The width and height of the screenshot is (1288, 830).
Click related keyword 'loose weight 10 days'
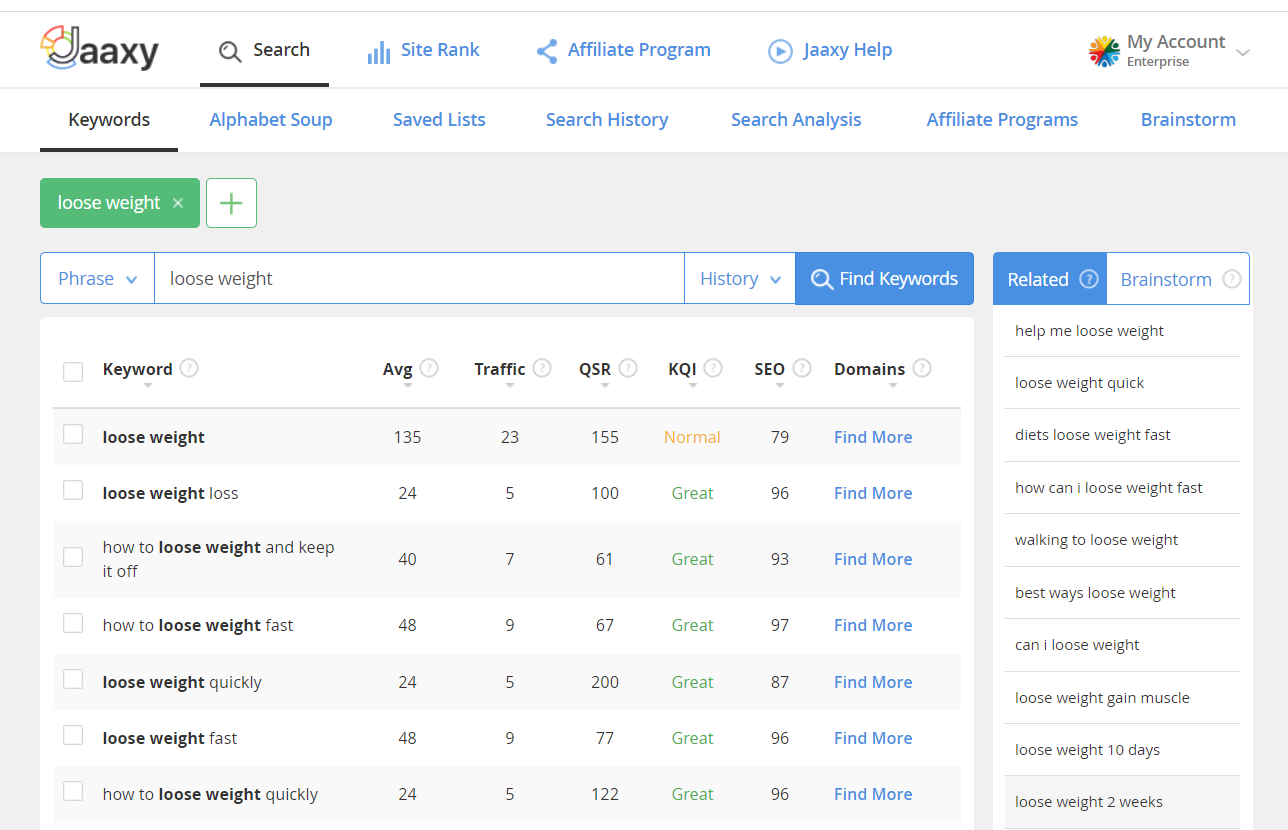pos(1087,750)
